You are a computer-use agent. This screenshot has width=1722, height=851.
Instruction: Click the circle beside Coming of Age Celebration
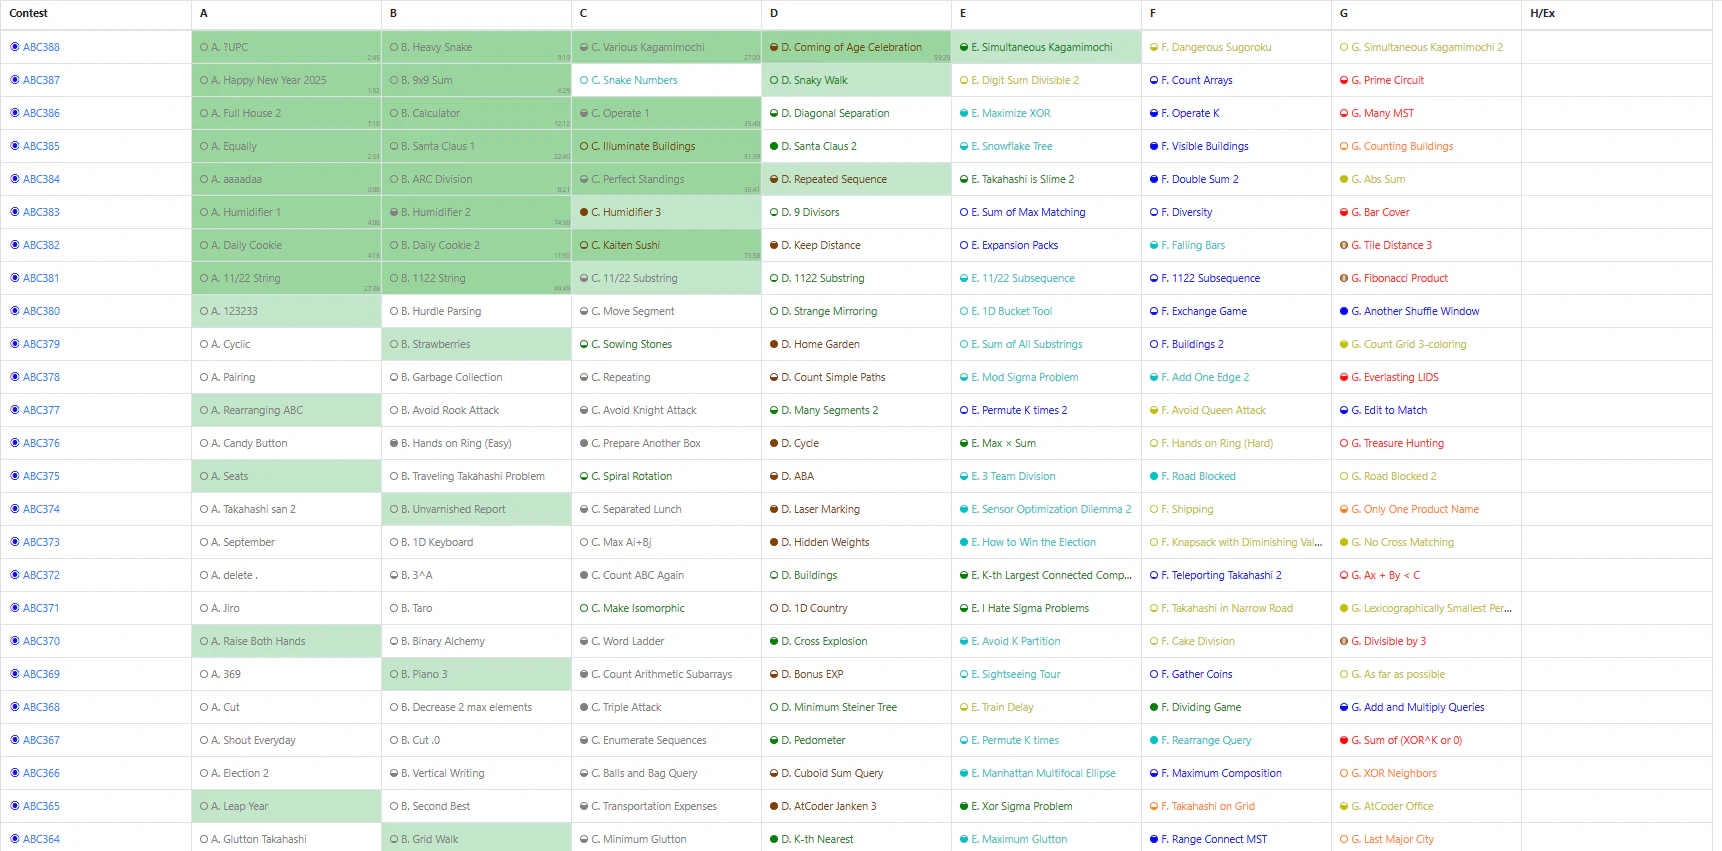[x=774, y=47]
